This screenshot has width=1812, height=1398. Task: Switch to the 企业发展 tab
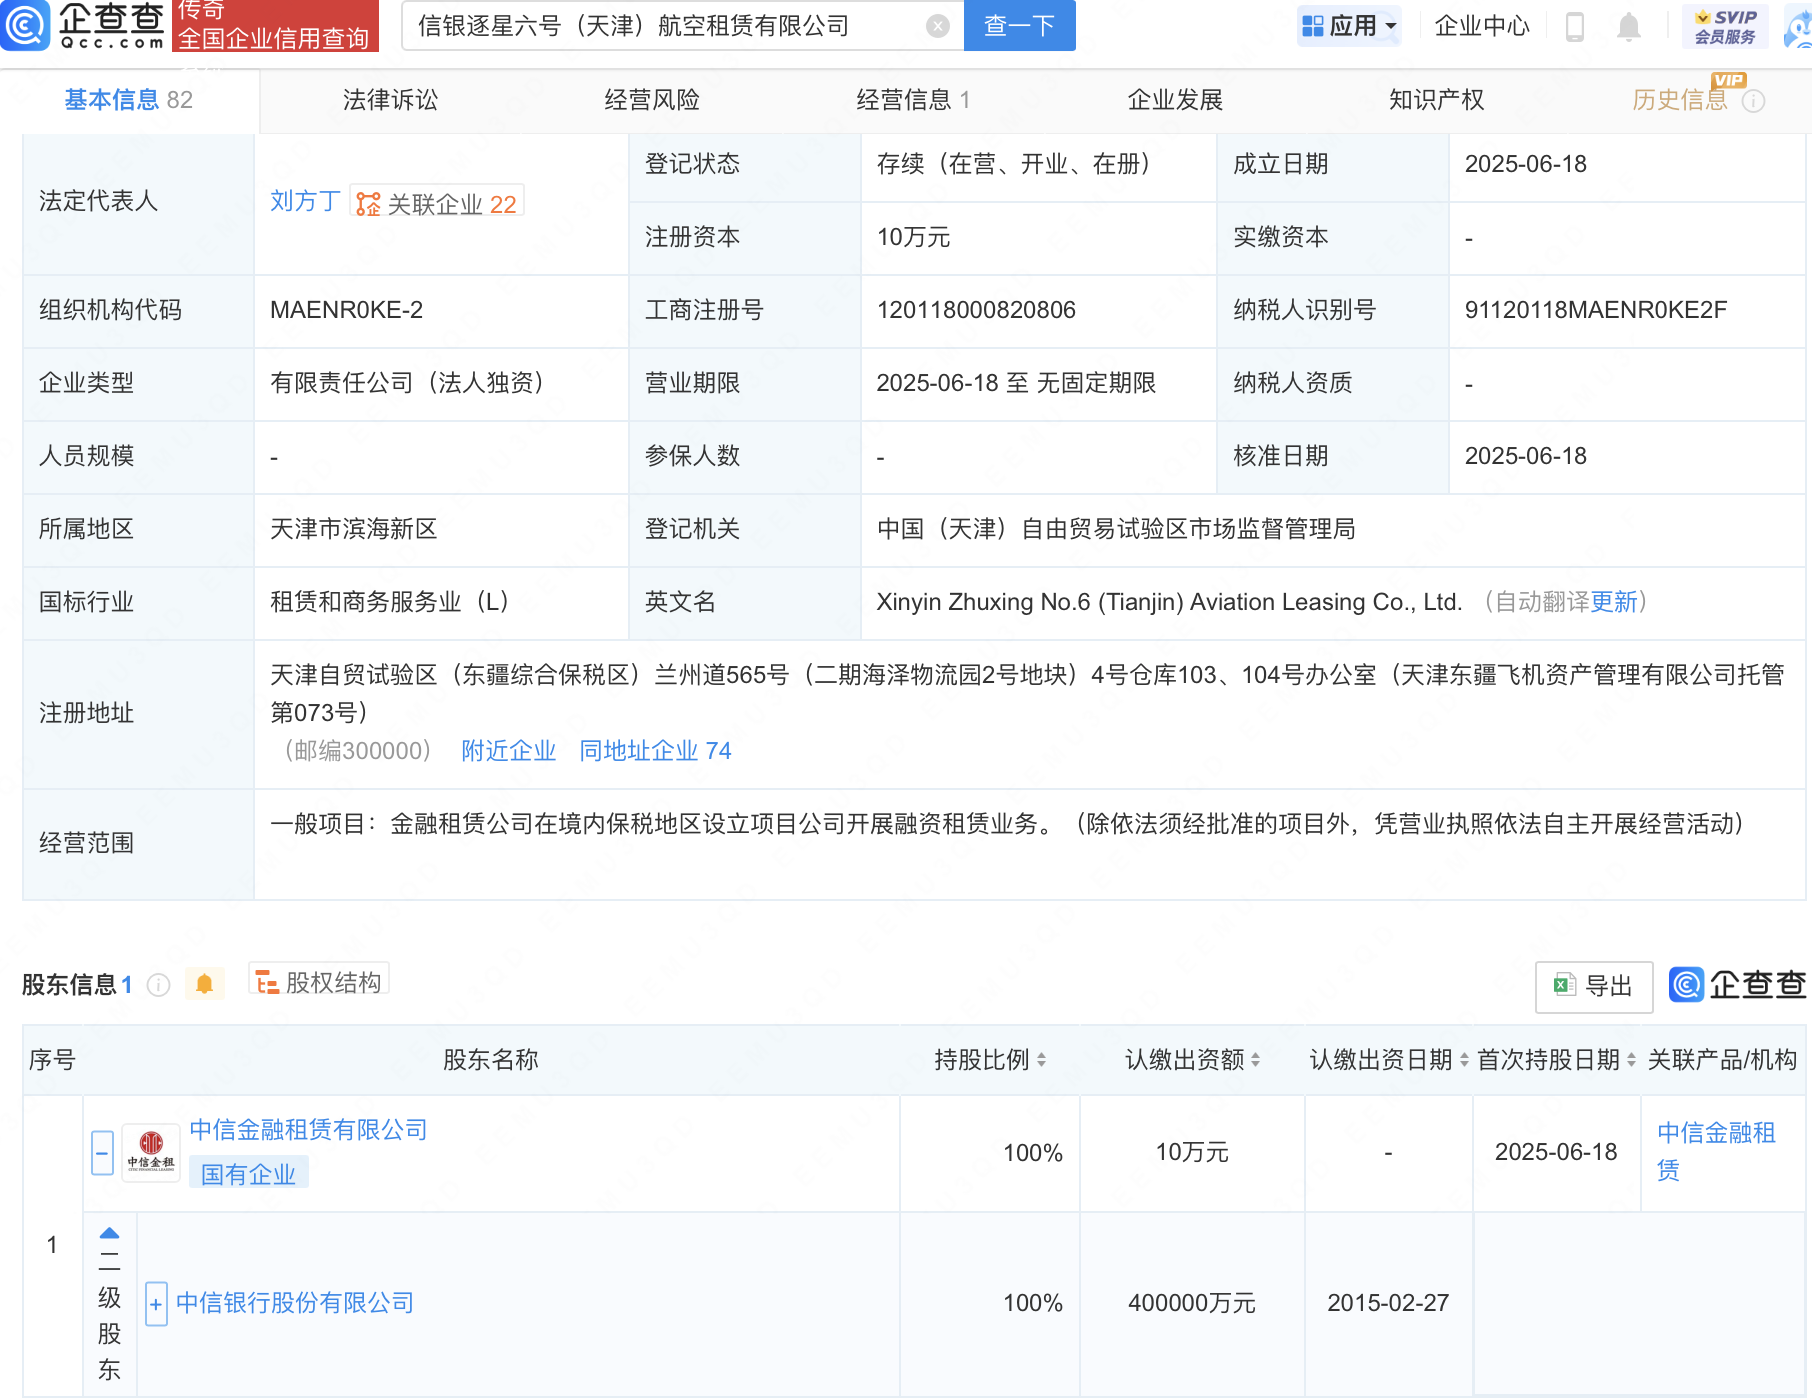1175,100
